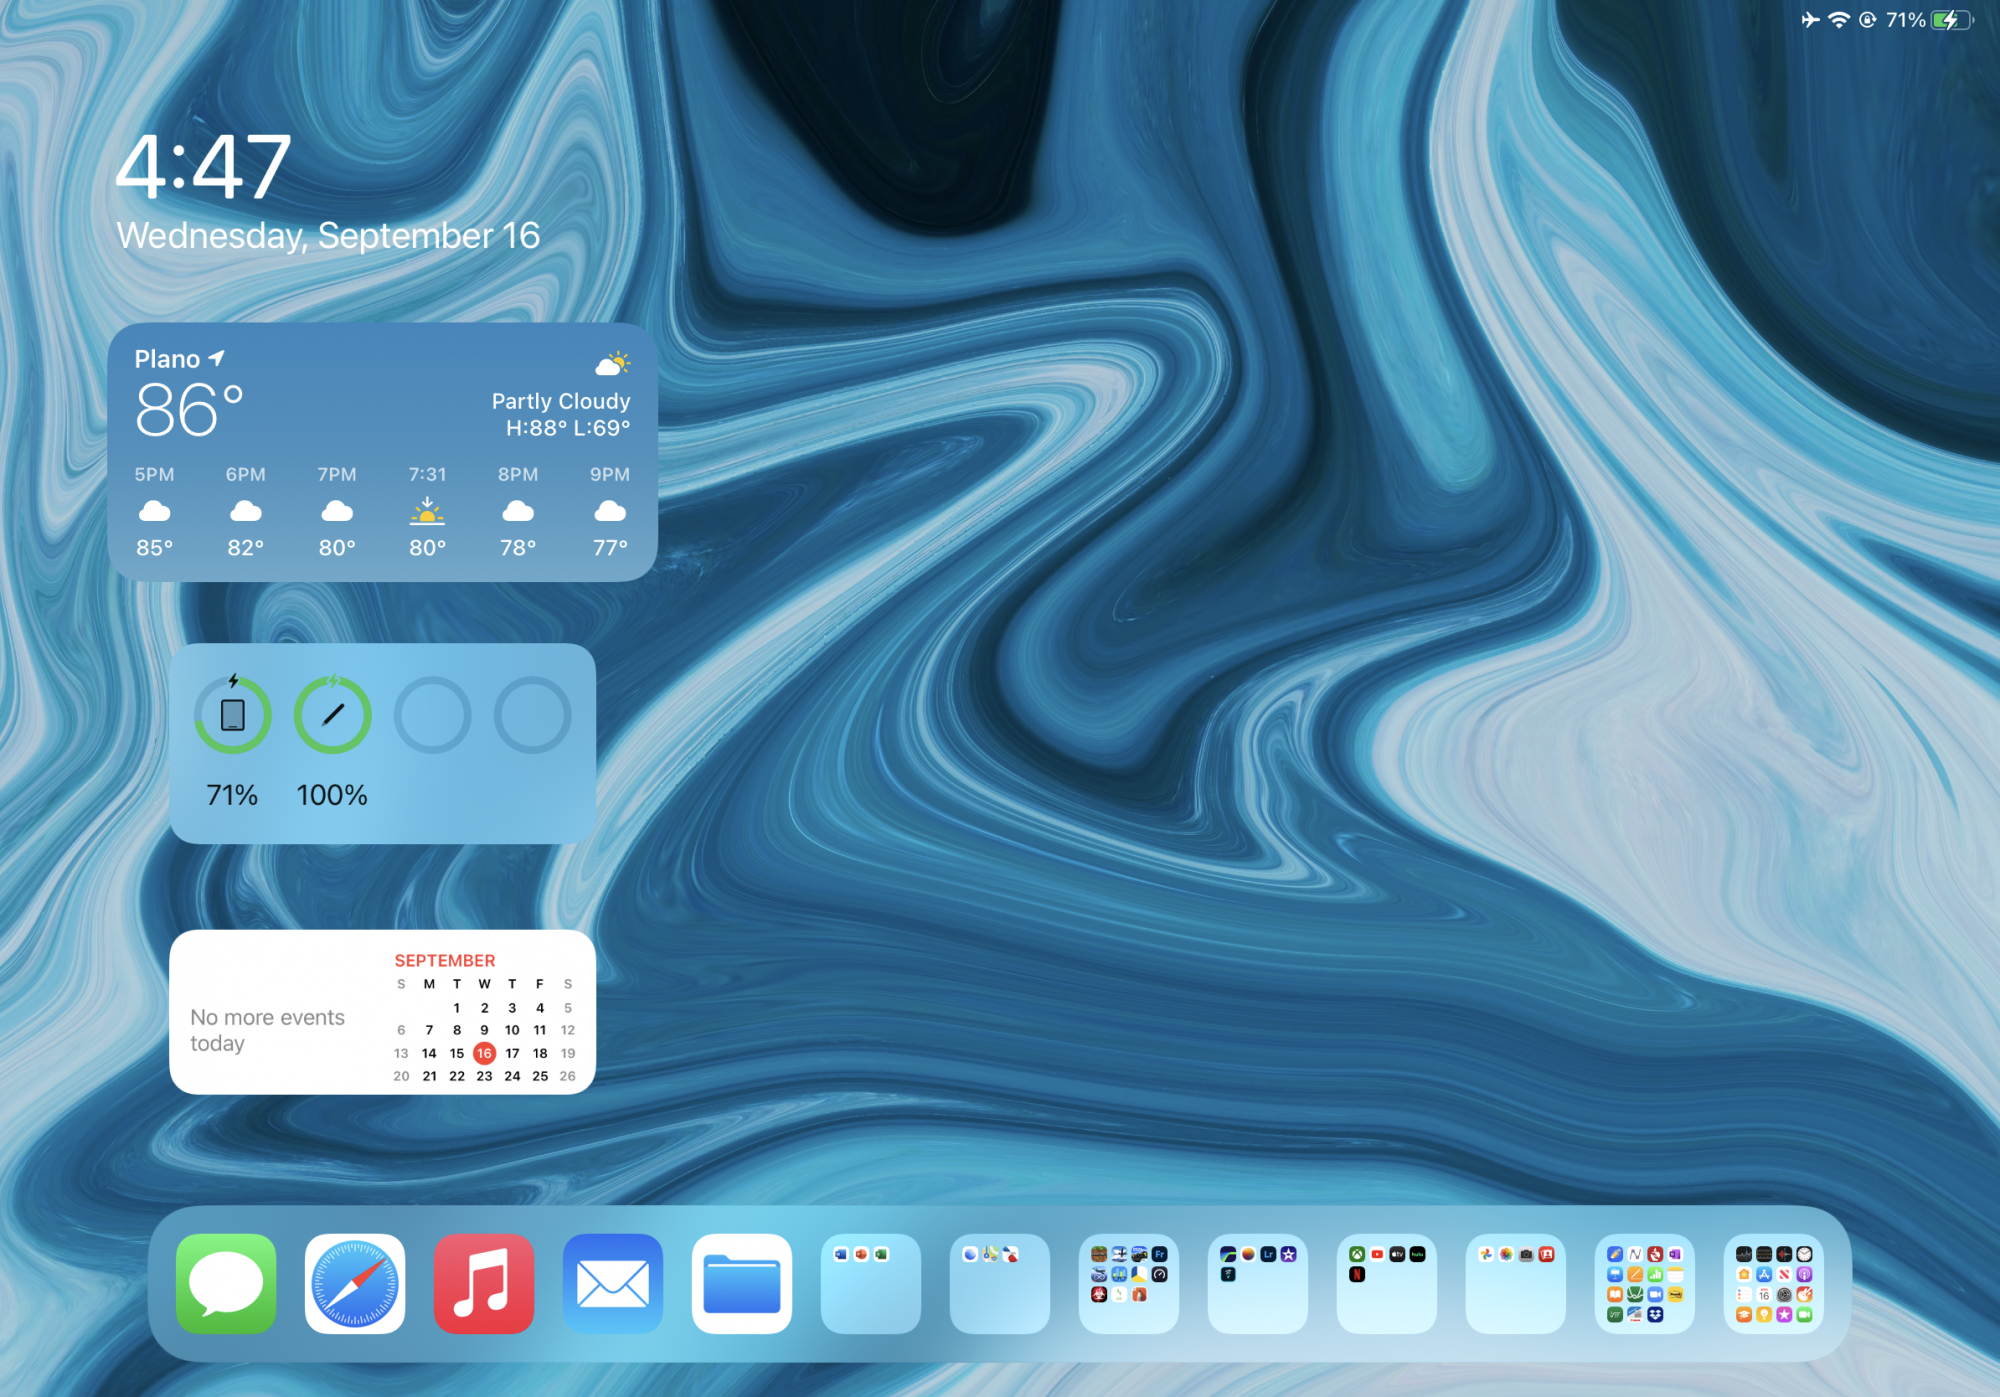Tap the iPad 71% battery ring
Screen dimensions: 2000x1397
click(x=232, y=715)
